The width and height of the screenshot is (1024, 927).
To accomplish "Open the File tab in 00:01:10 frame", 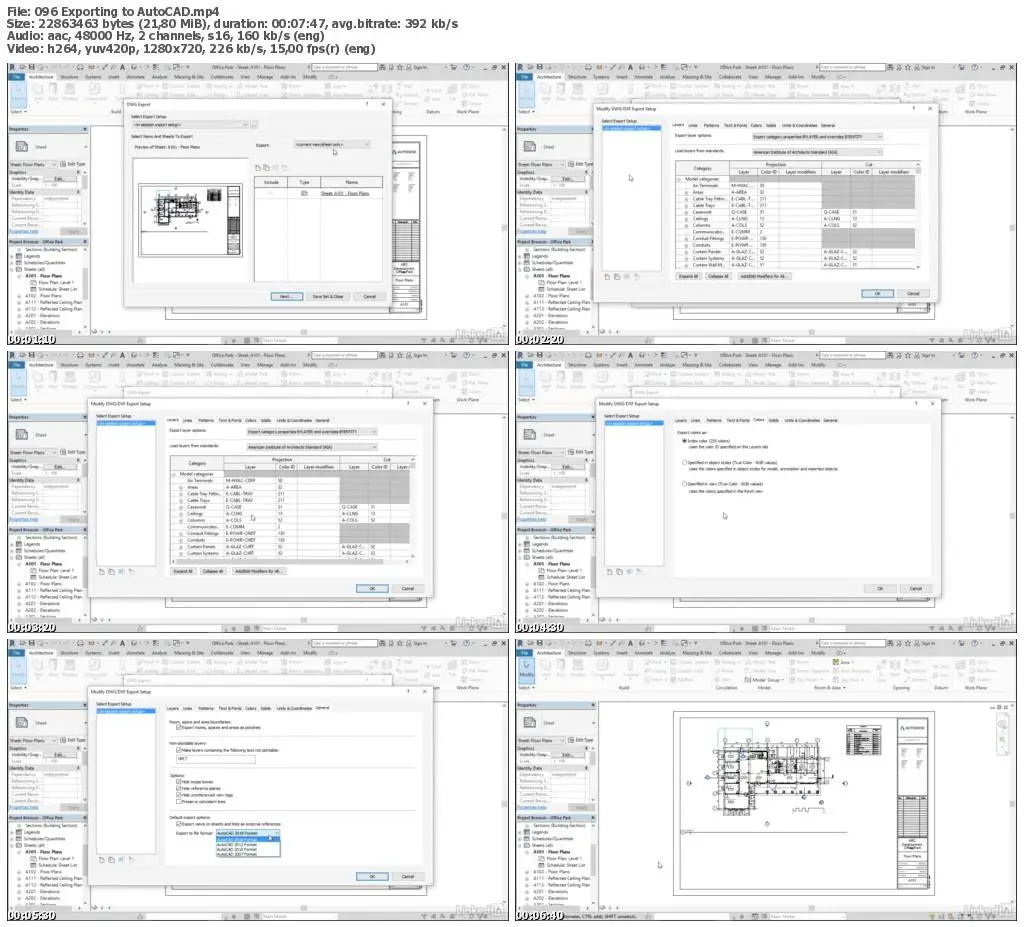I will (16, 76).
